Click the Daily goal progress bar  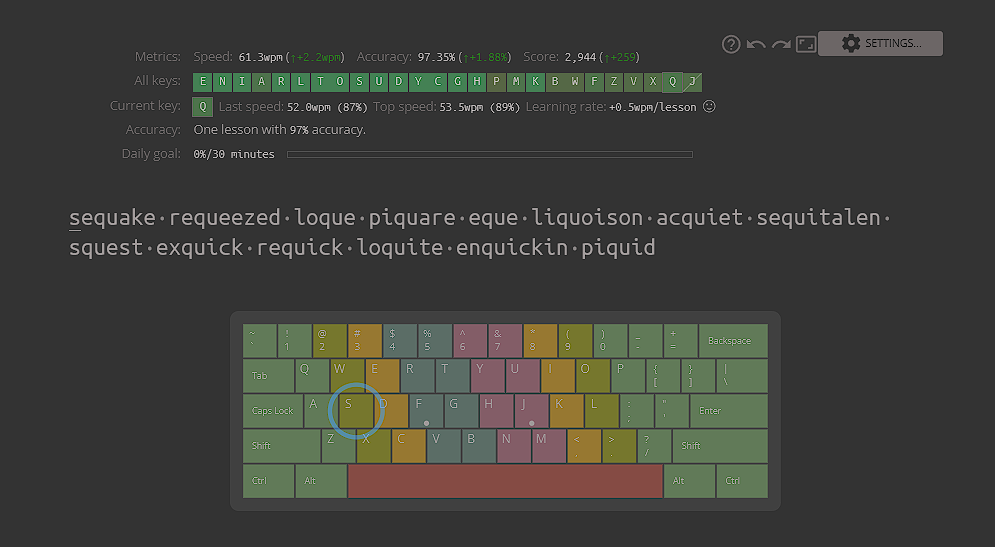[x=489, y=154]
